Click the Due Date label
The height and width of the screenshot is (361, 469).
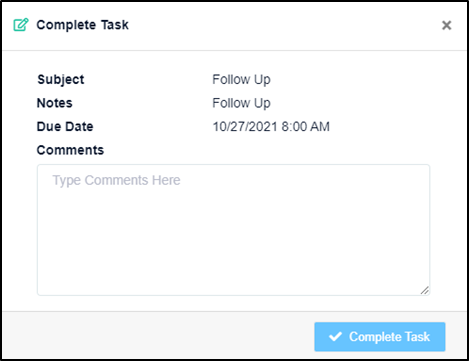click(x=65, y=127)
